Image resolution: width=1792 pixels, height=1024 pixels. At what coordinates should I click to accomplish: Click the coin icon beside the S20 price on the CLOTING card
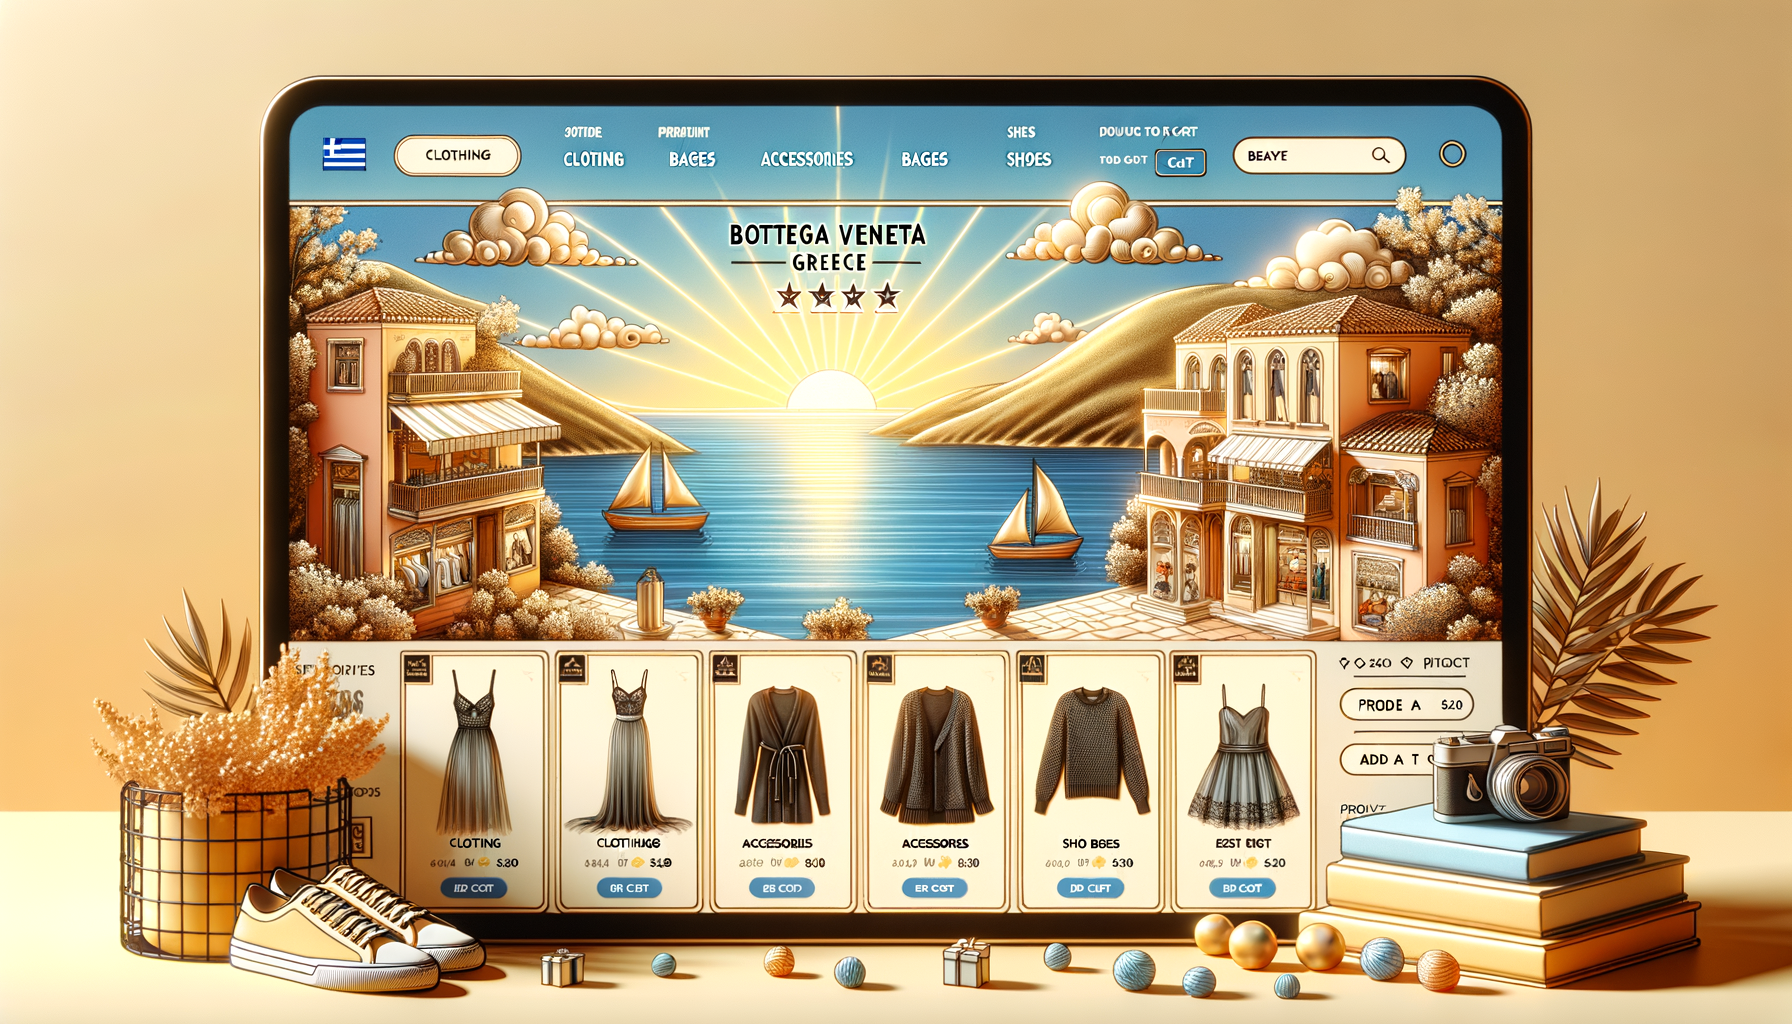(x=484, y=862)
